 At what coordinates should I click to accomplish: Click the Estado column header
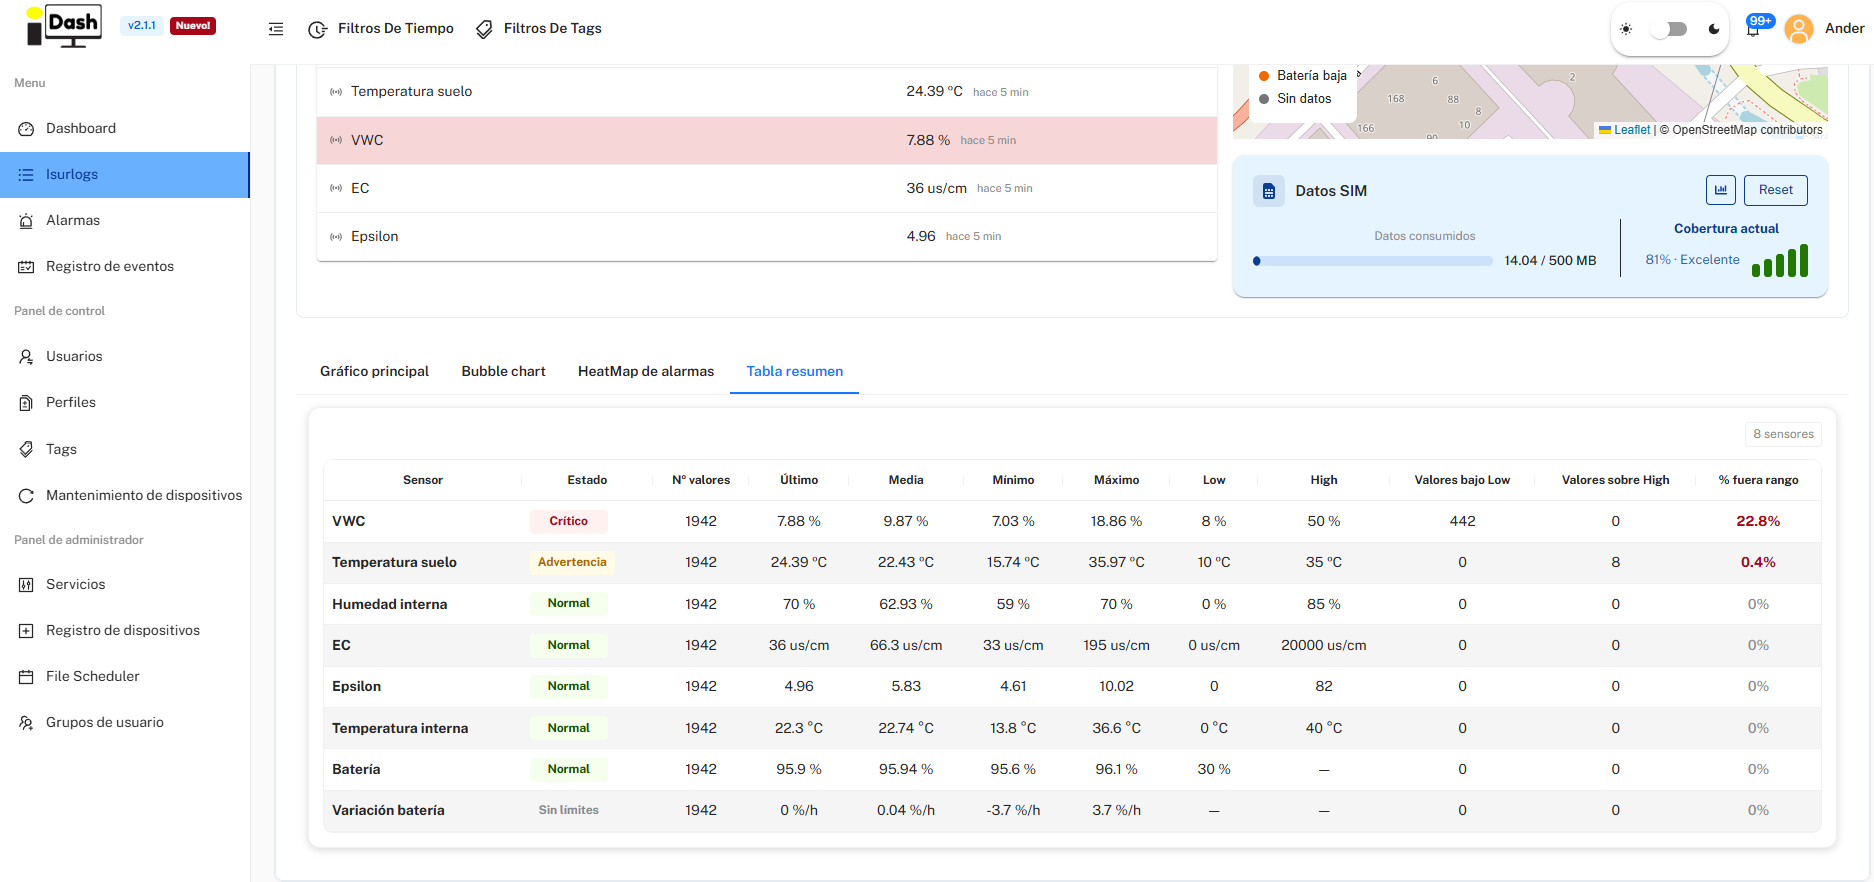587,480
